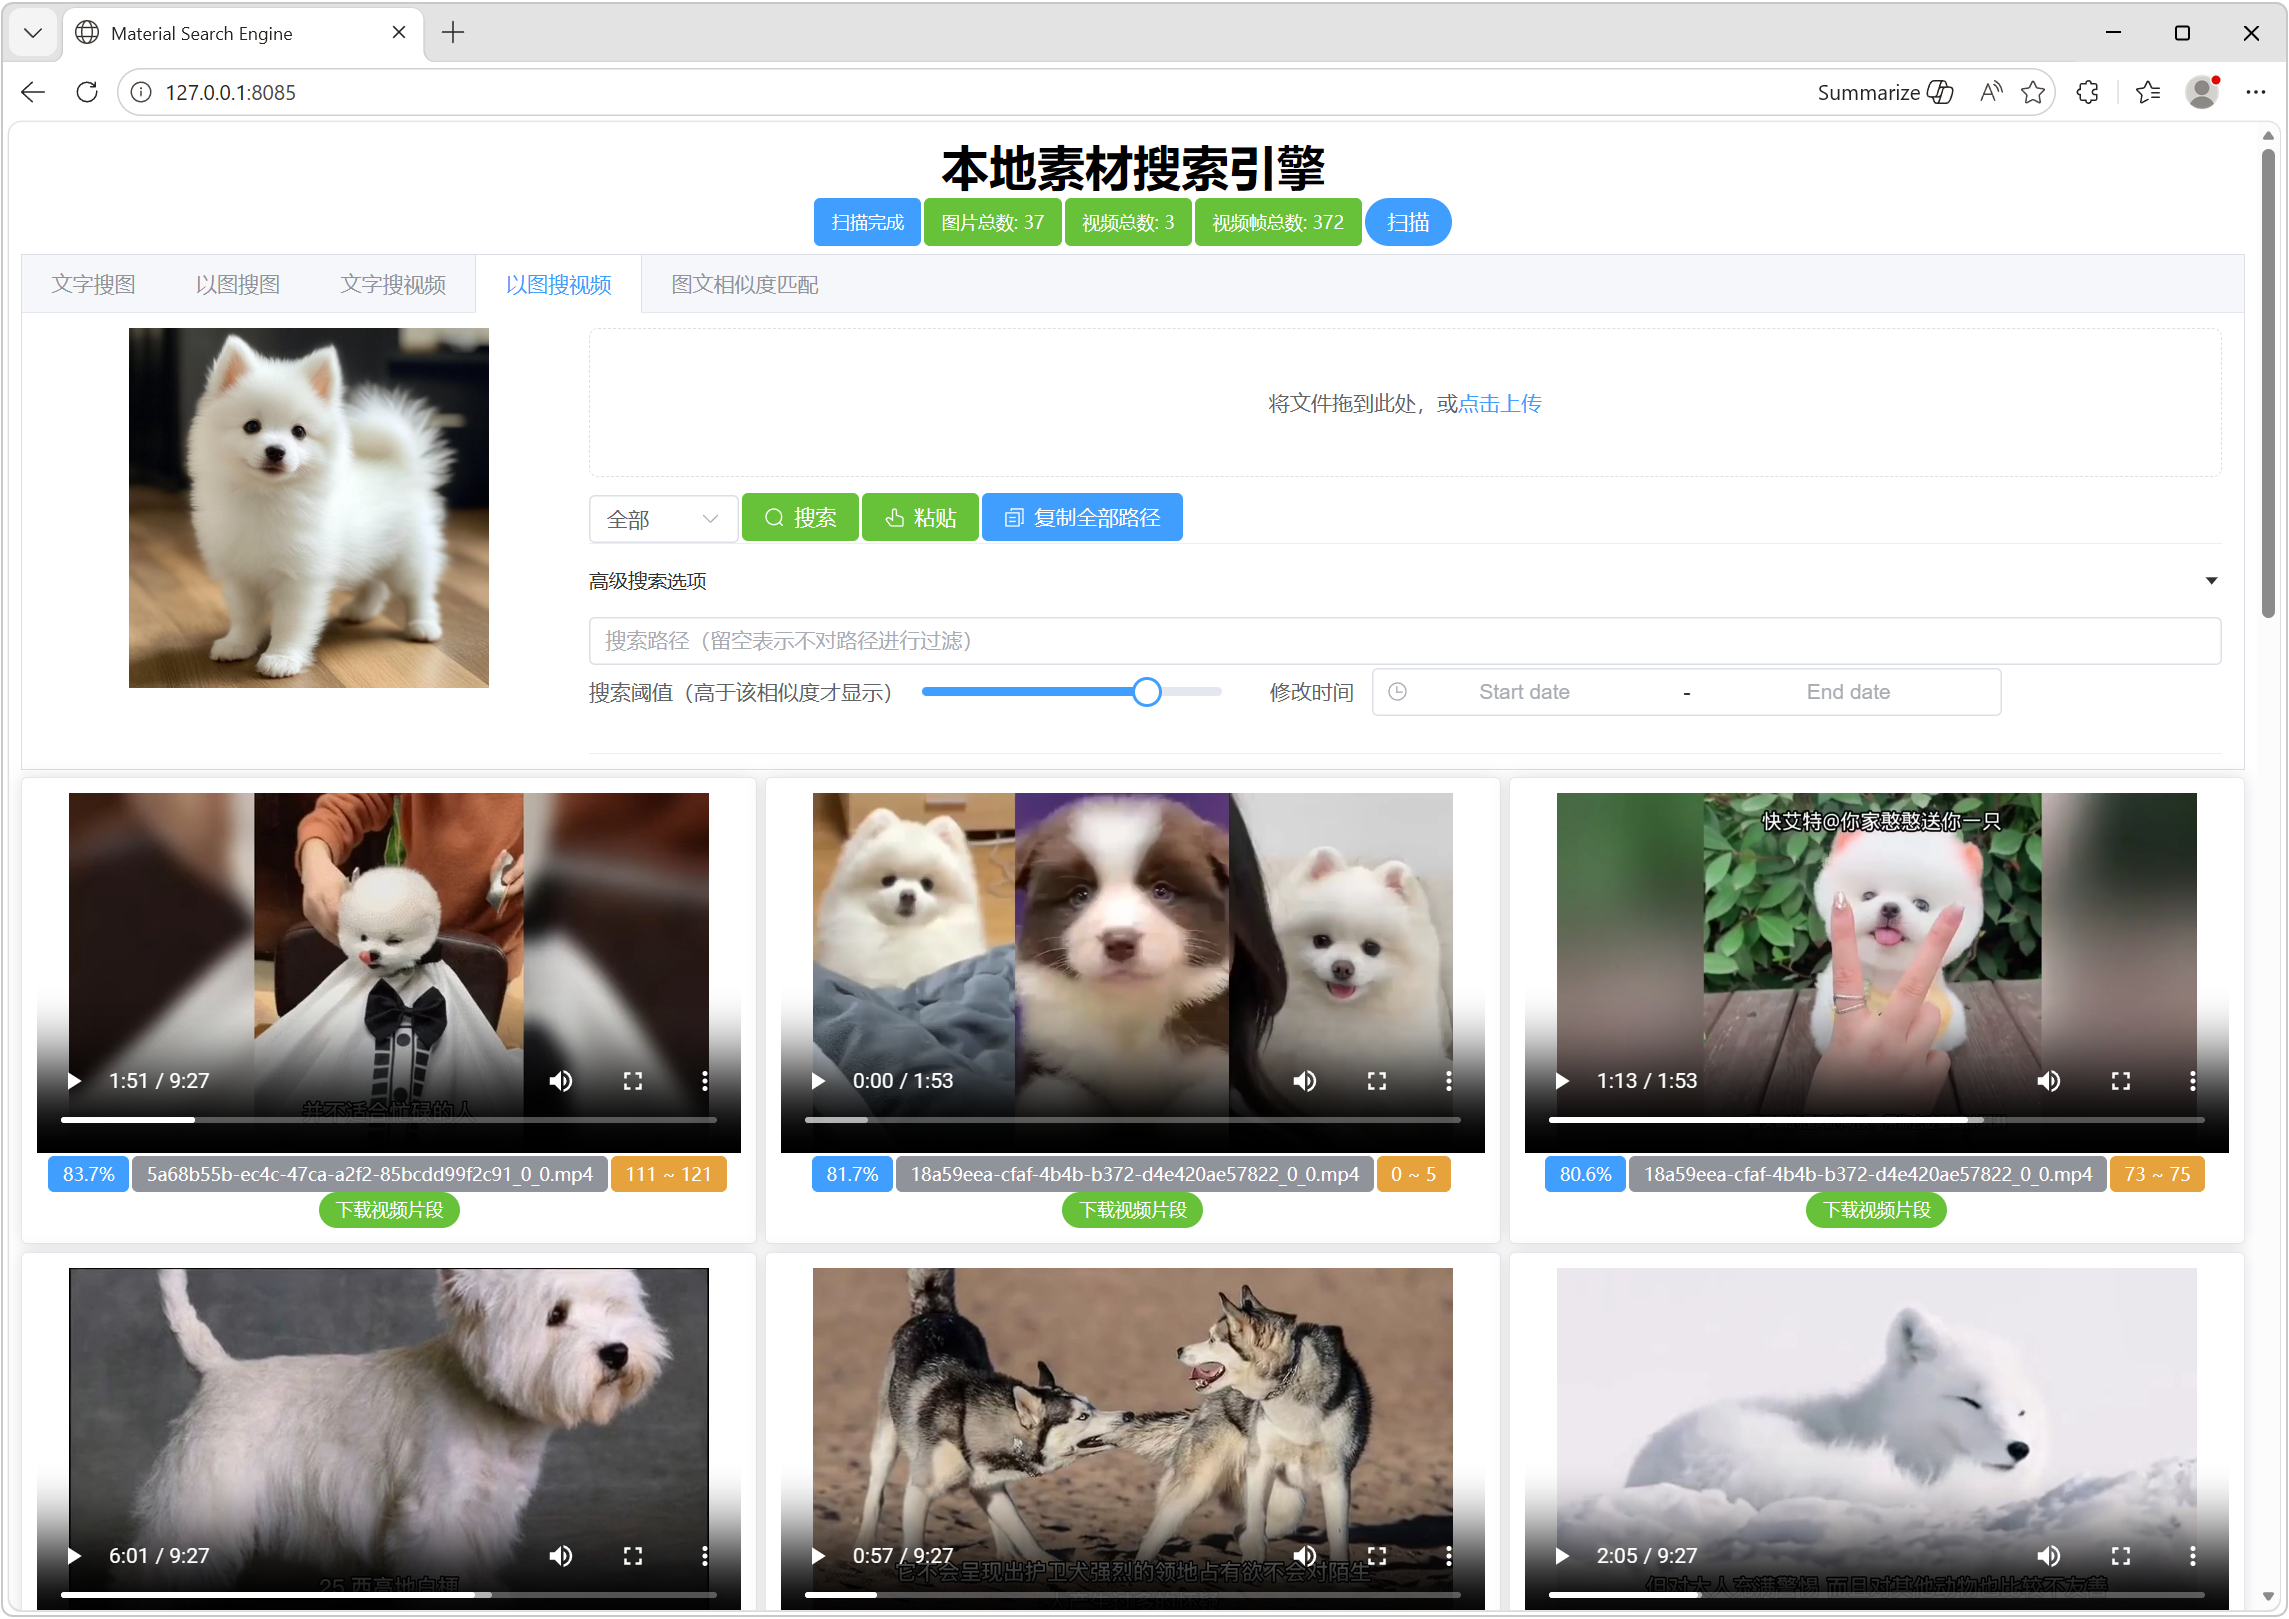The image size is (2289, 1619).
Task: Mute the 6:01 / 9:27 video
Action: click(561, 1556)
